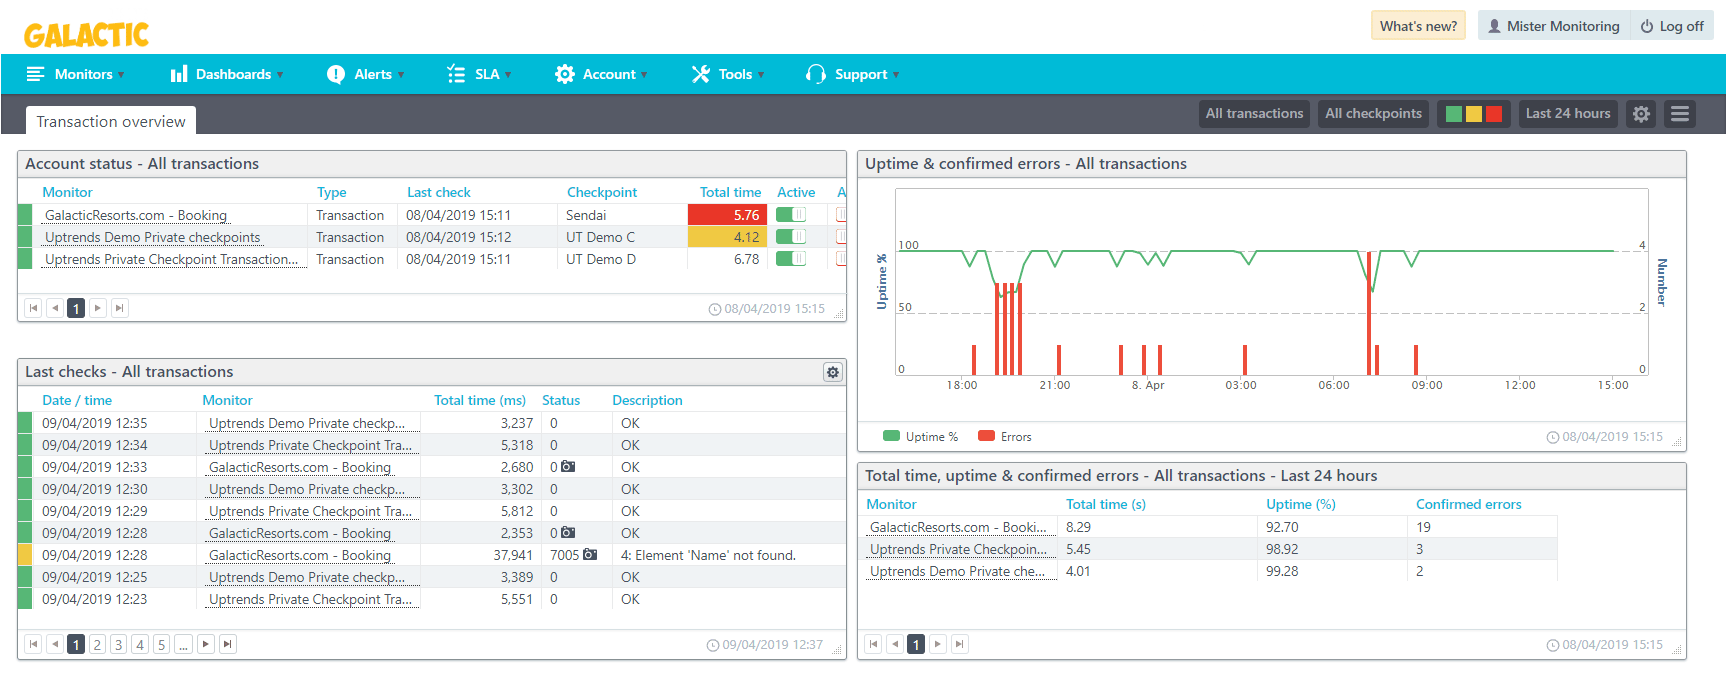Expand the Tools menu
This screenshot has width=1726, height=700.
(x=728, y=74)
